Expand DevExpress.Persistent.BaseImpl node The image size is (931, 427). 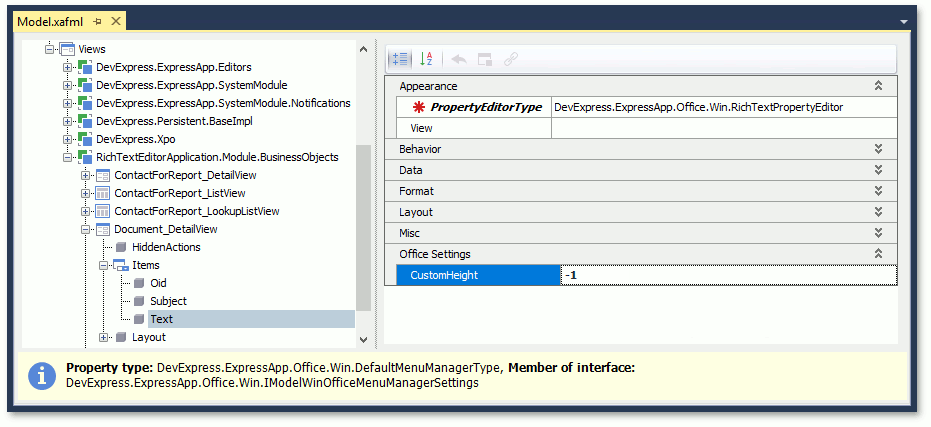68,121
